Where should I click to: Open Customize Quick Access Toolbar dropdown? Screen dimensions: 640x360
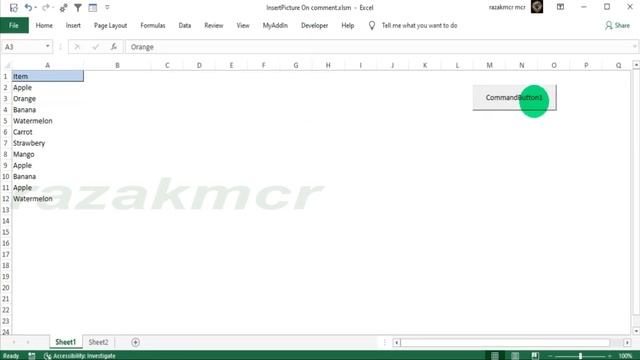[x=107, y=7]
